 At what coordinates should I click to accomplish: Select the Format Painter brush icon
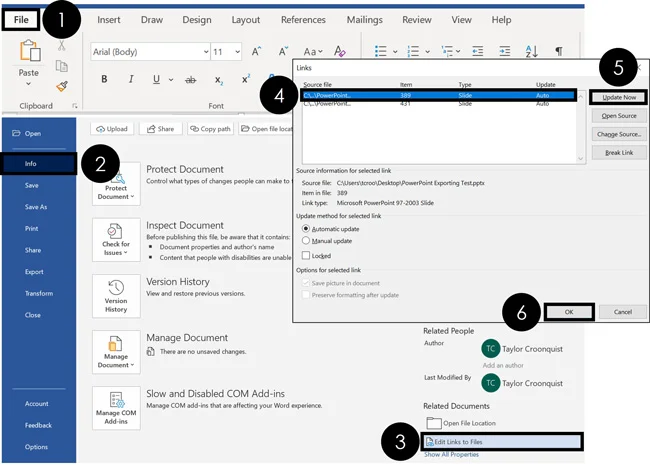coord(62,86)
